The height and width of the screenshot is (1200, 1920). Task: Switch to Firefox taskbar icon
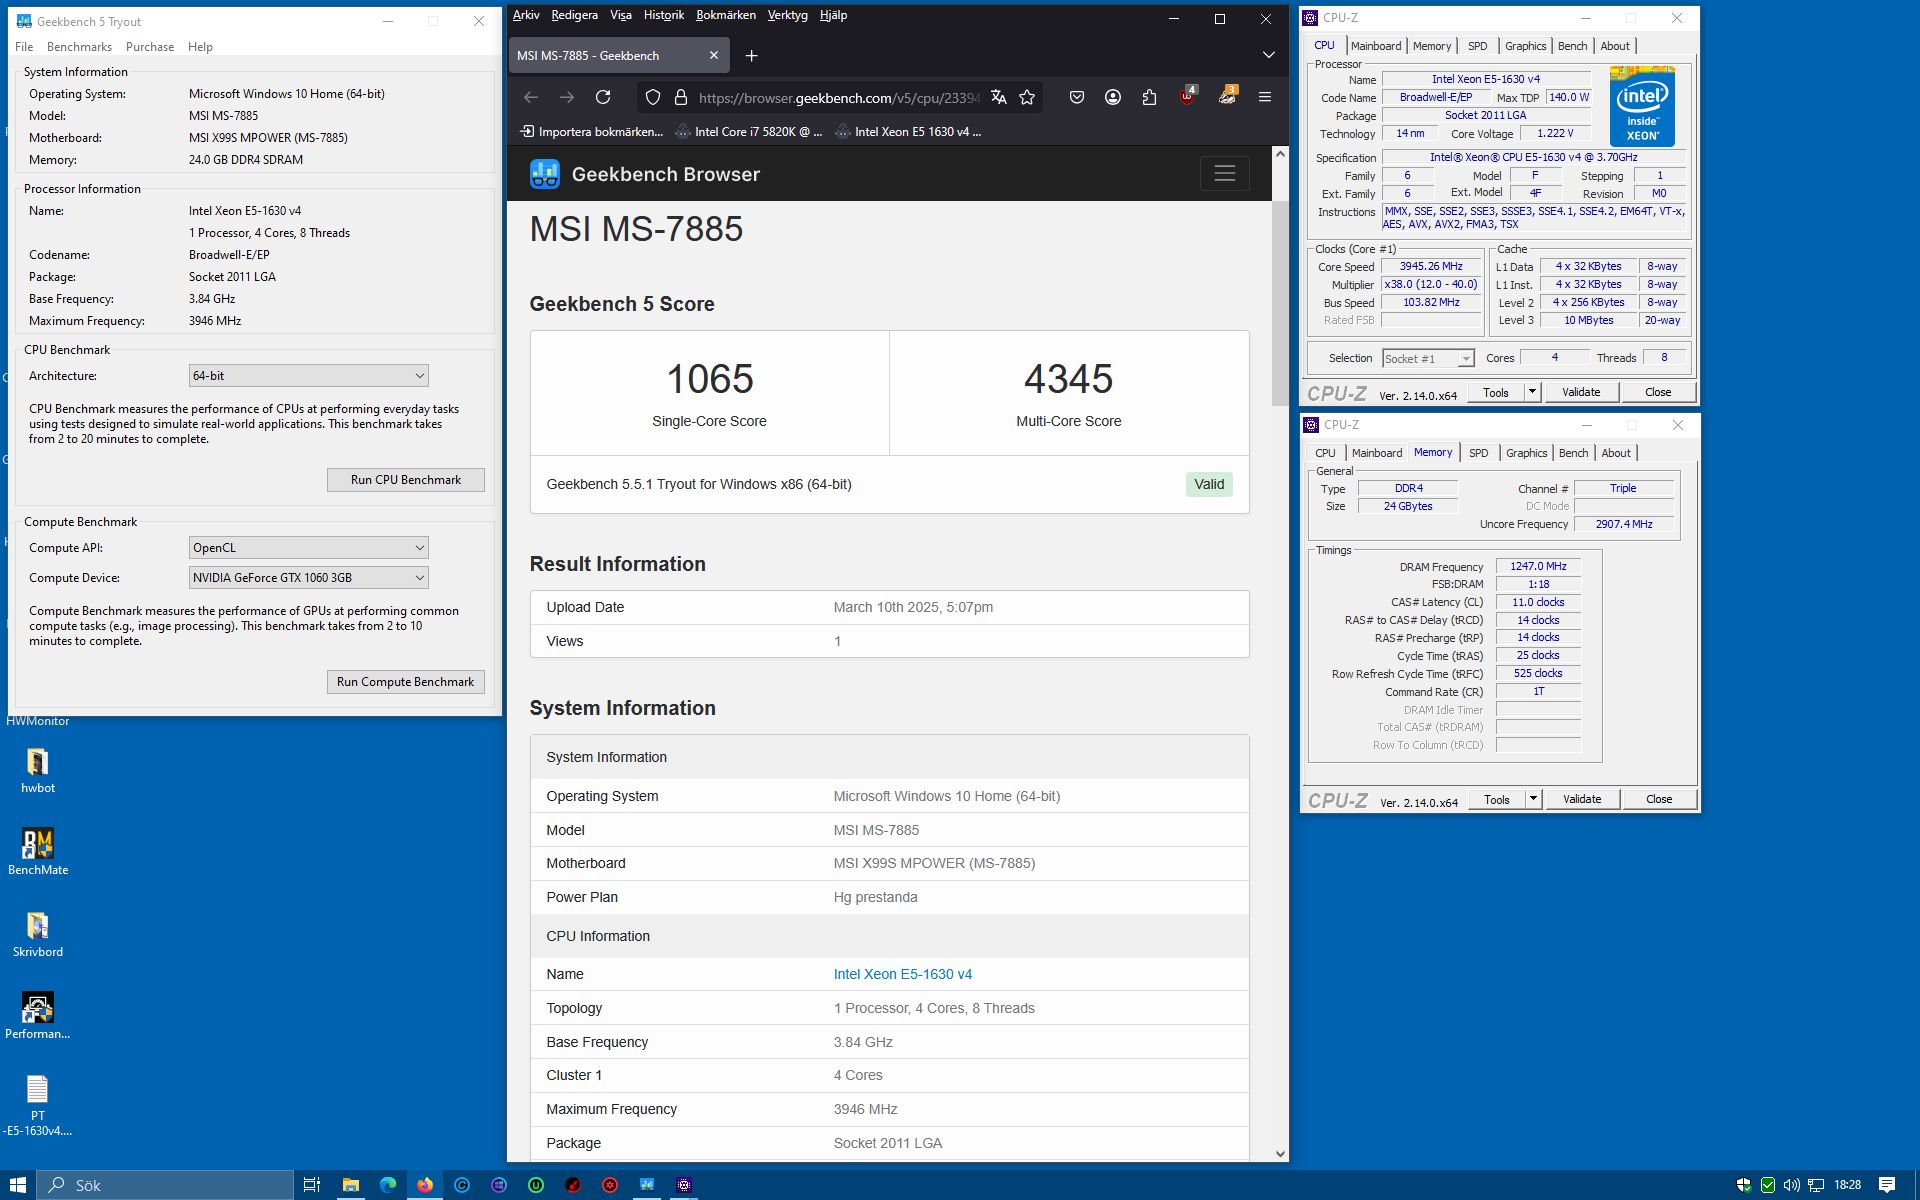point(425,1185)
